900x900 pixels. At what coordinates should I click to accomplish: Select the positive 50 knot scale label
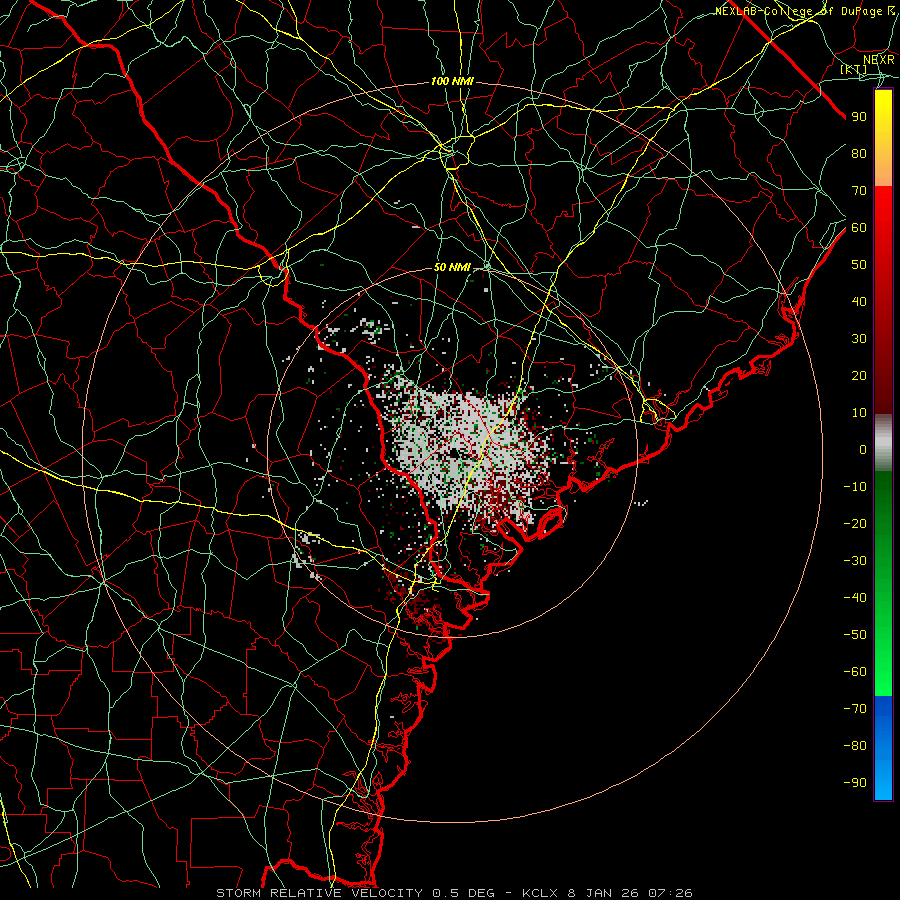(x=859, y=265)
